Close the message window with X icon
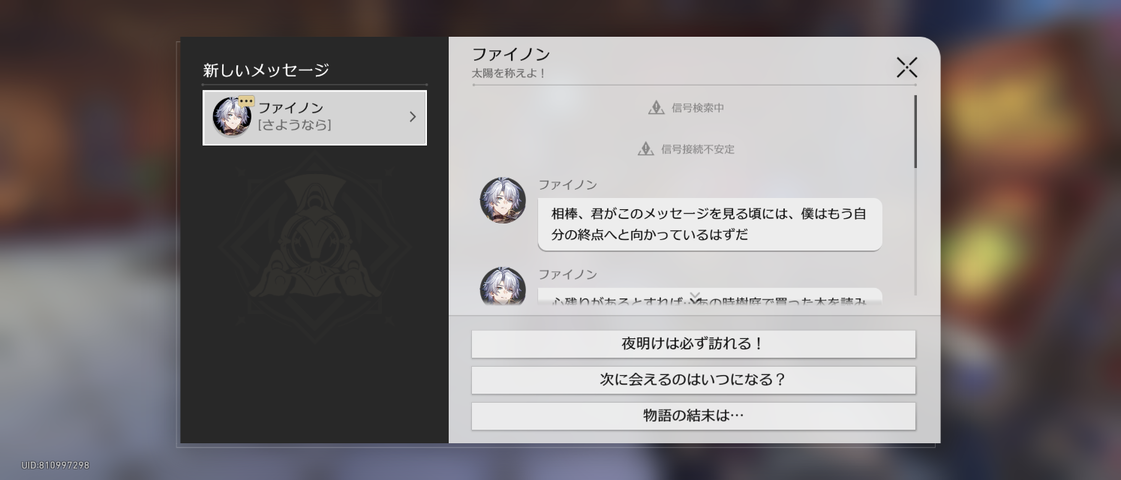 pos(907,68)
